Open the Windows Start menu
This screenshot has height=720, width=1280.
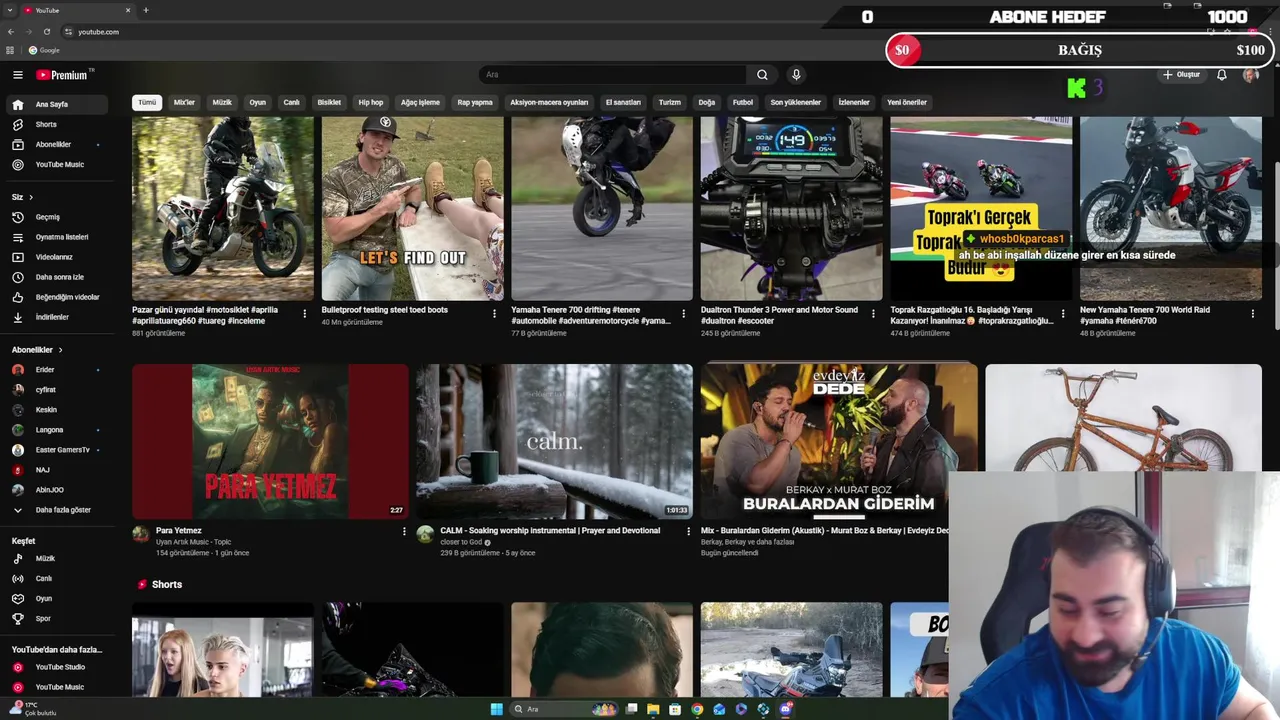coord(497,709)
